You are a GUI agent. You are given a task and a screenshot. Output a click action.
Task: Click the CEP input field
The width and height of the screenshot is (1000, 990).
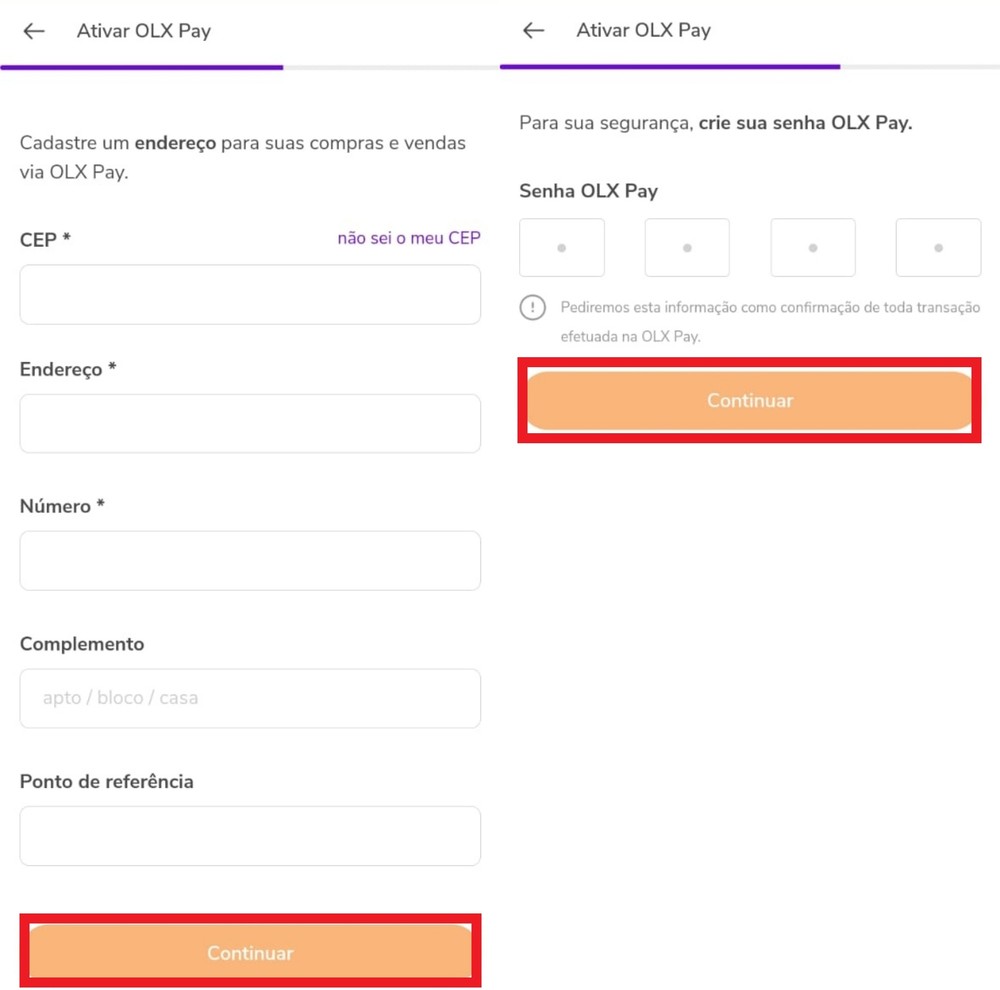click(x=250, y=294)
